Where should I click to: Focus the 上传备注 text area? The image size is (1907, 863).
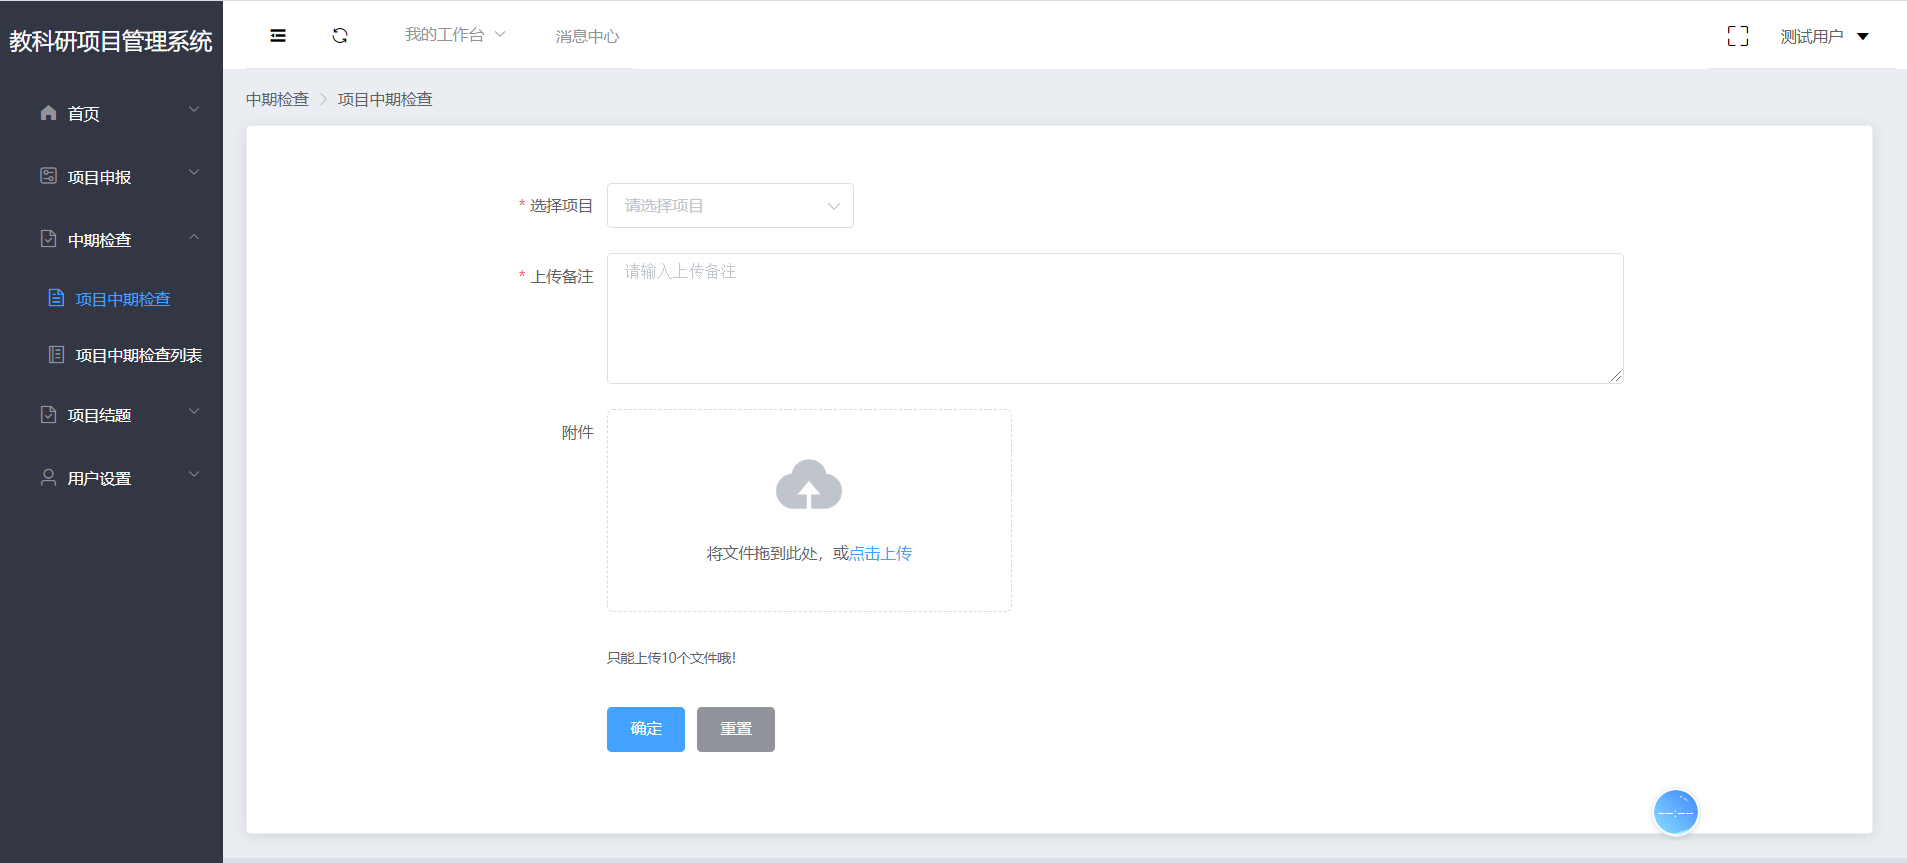point(1115,318)
